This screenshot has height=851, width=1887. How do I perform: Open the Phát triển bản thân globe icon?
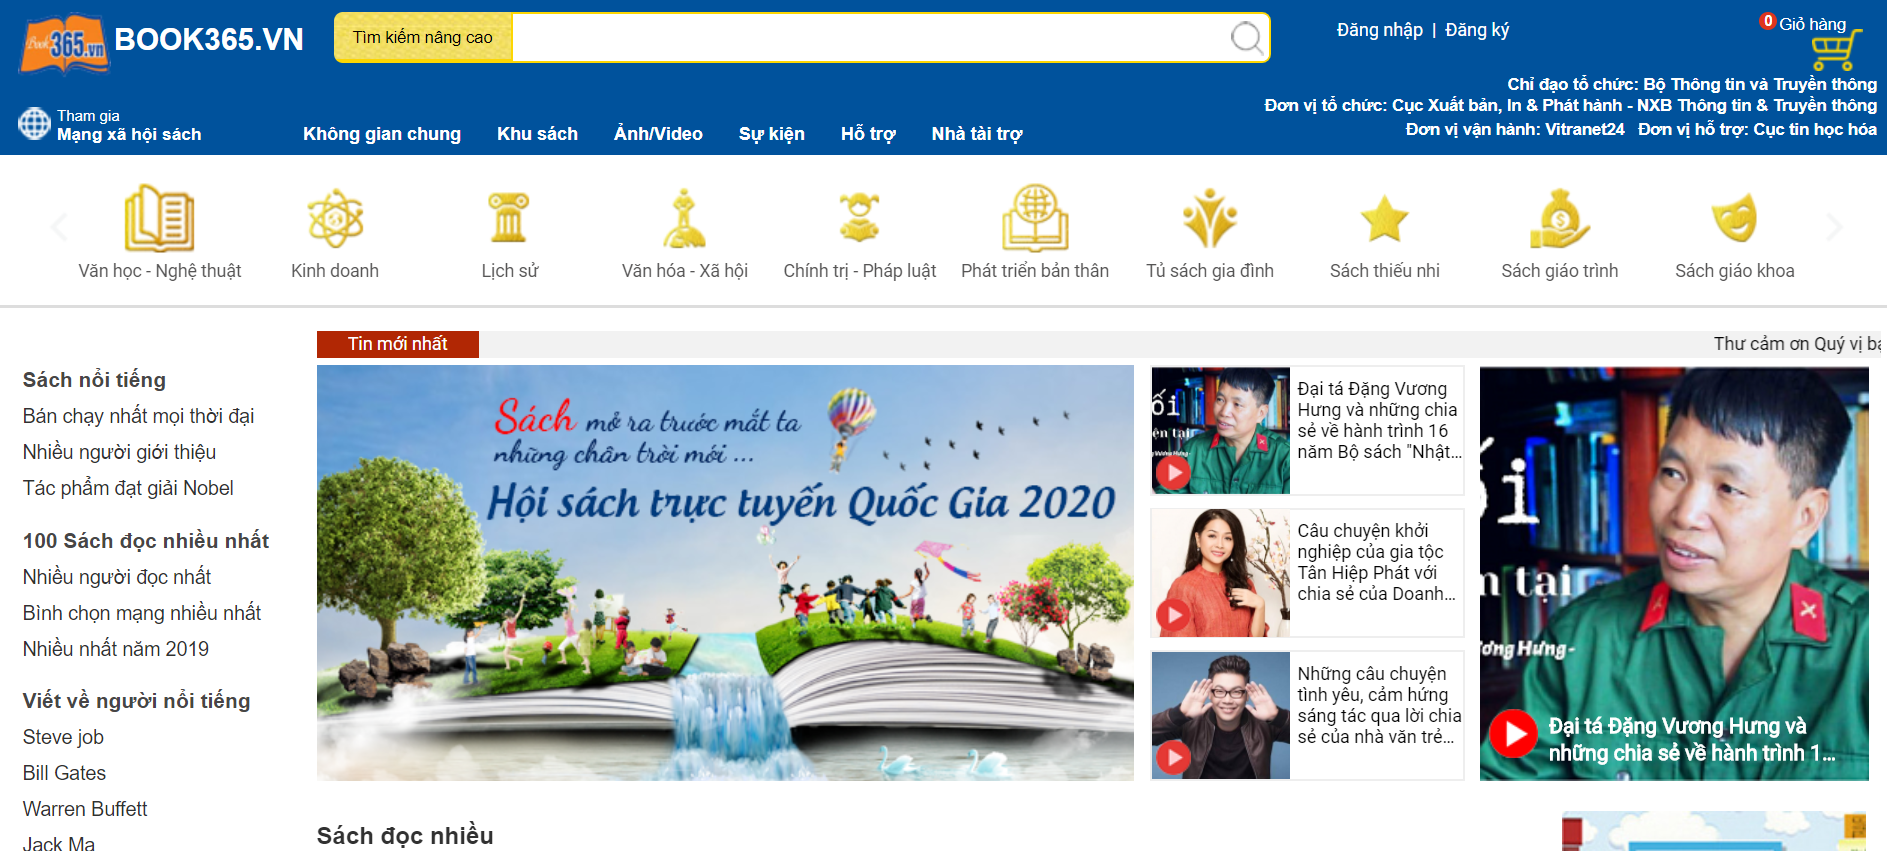coord(1035,218)
